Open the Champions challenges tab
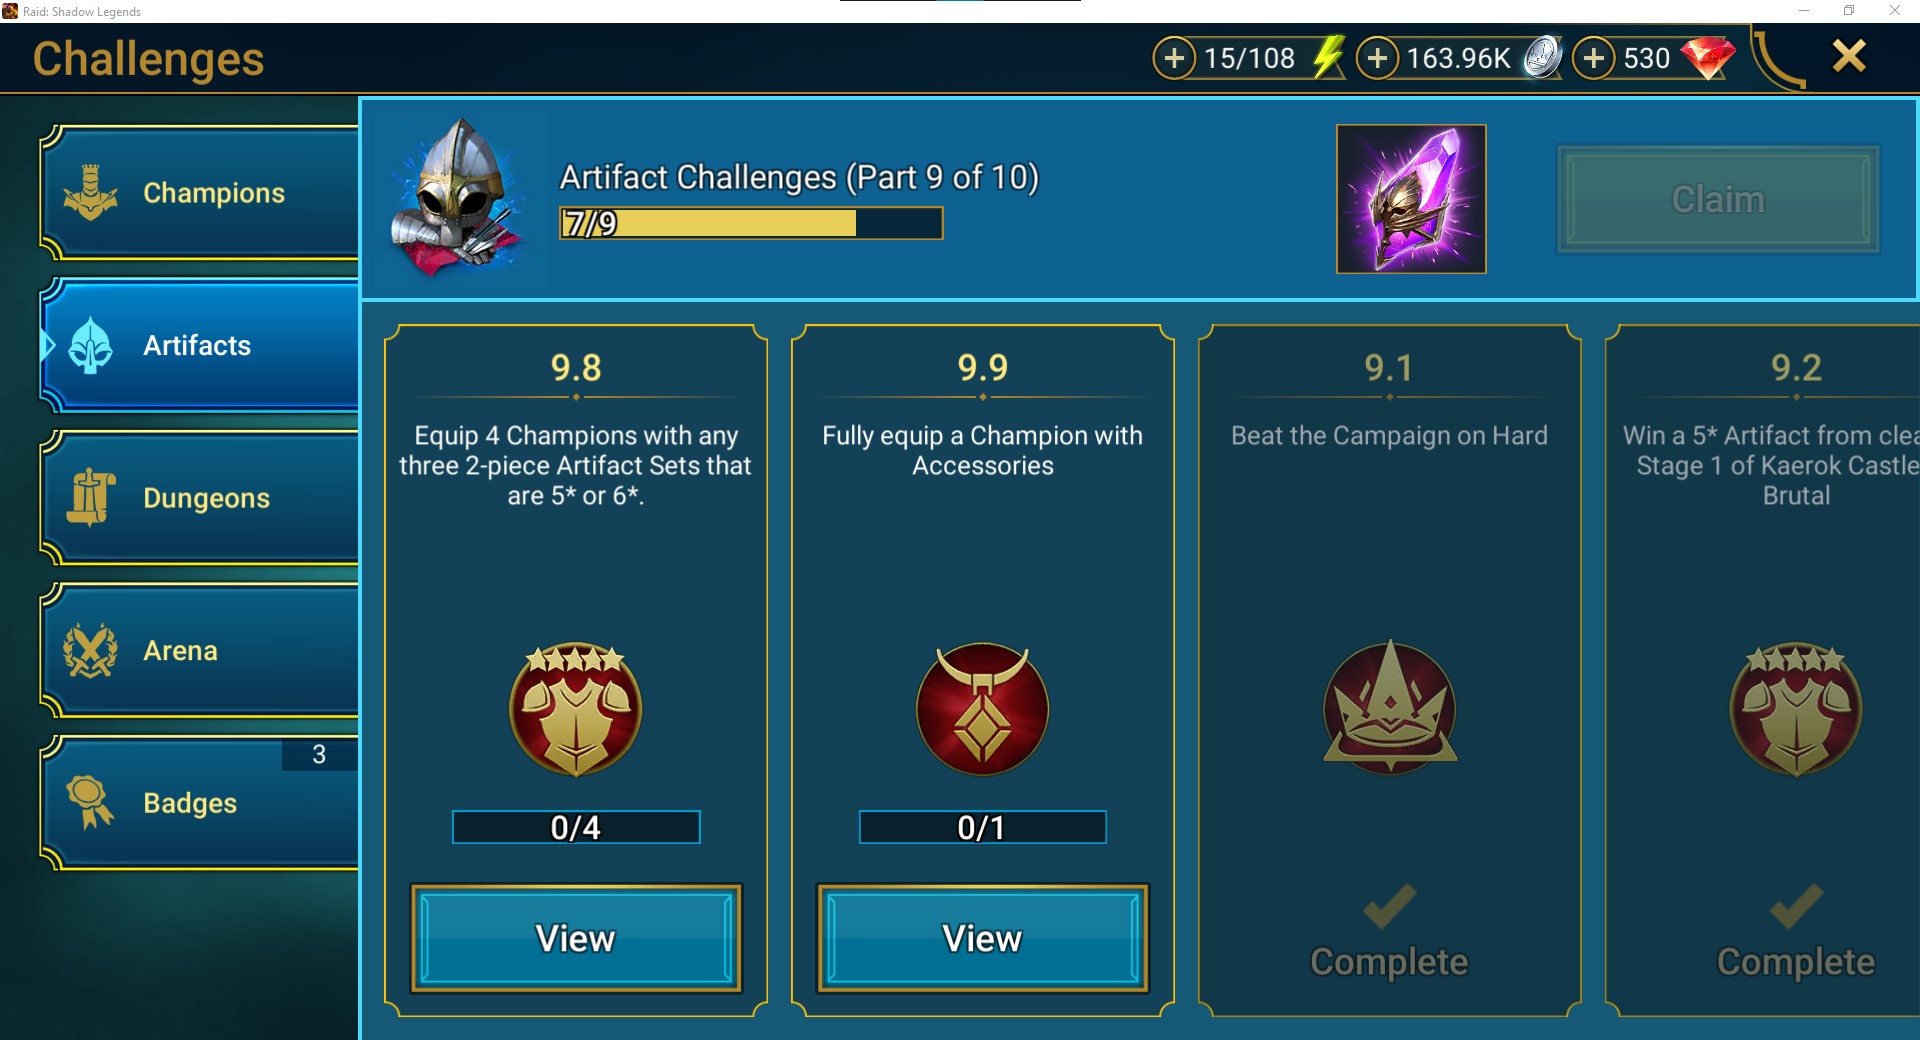The height and width of the screenshot is (1040, 1920). 200,193
